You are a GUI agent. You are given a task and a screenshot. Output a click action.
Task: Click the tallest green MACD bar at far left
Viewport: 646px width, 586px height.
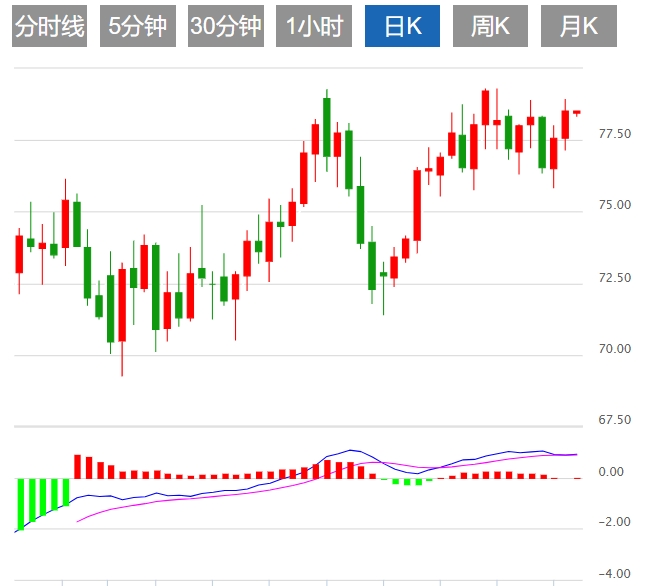[20, 504]
